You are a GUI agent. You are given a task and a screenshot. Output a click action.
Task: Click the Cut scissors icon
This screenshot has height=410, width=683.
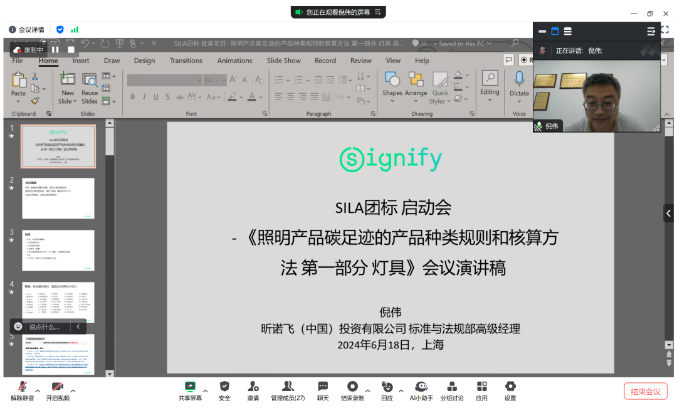pyautogui.click(x=35, y=76)
